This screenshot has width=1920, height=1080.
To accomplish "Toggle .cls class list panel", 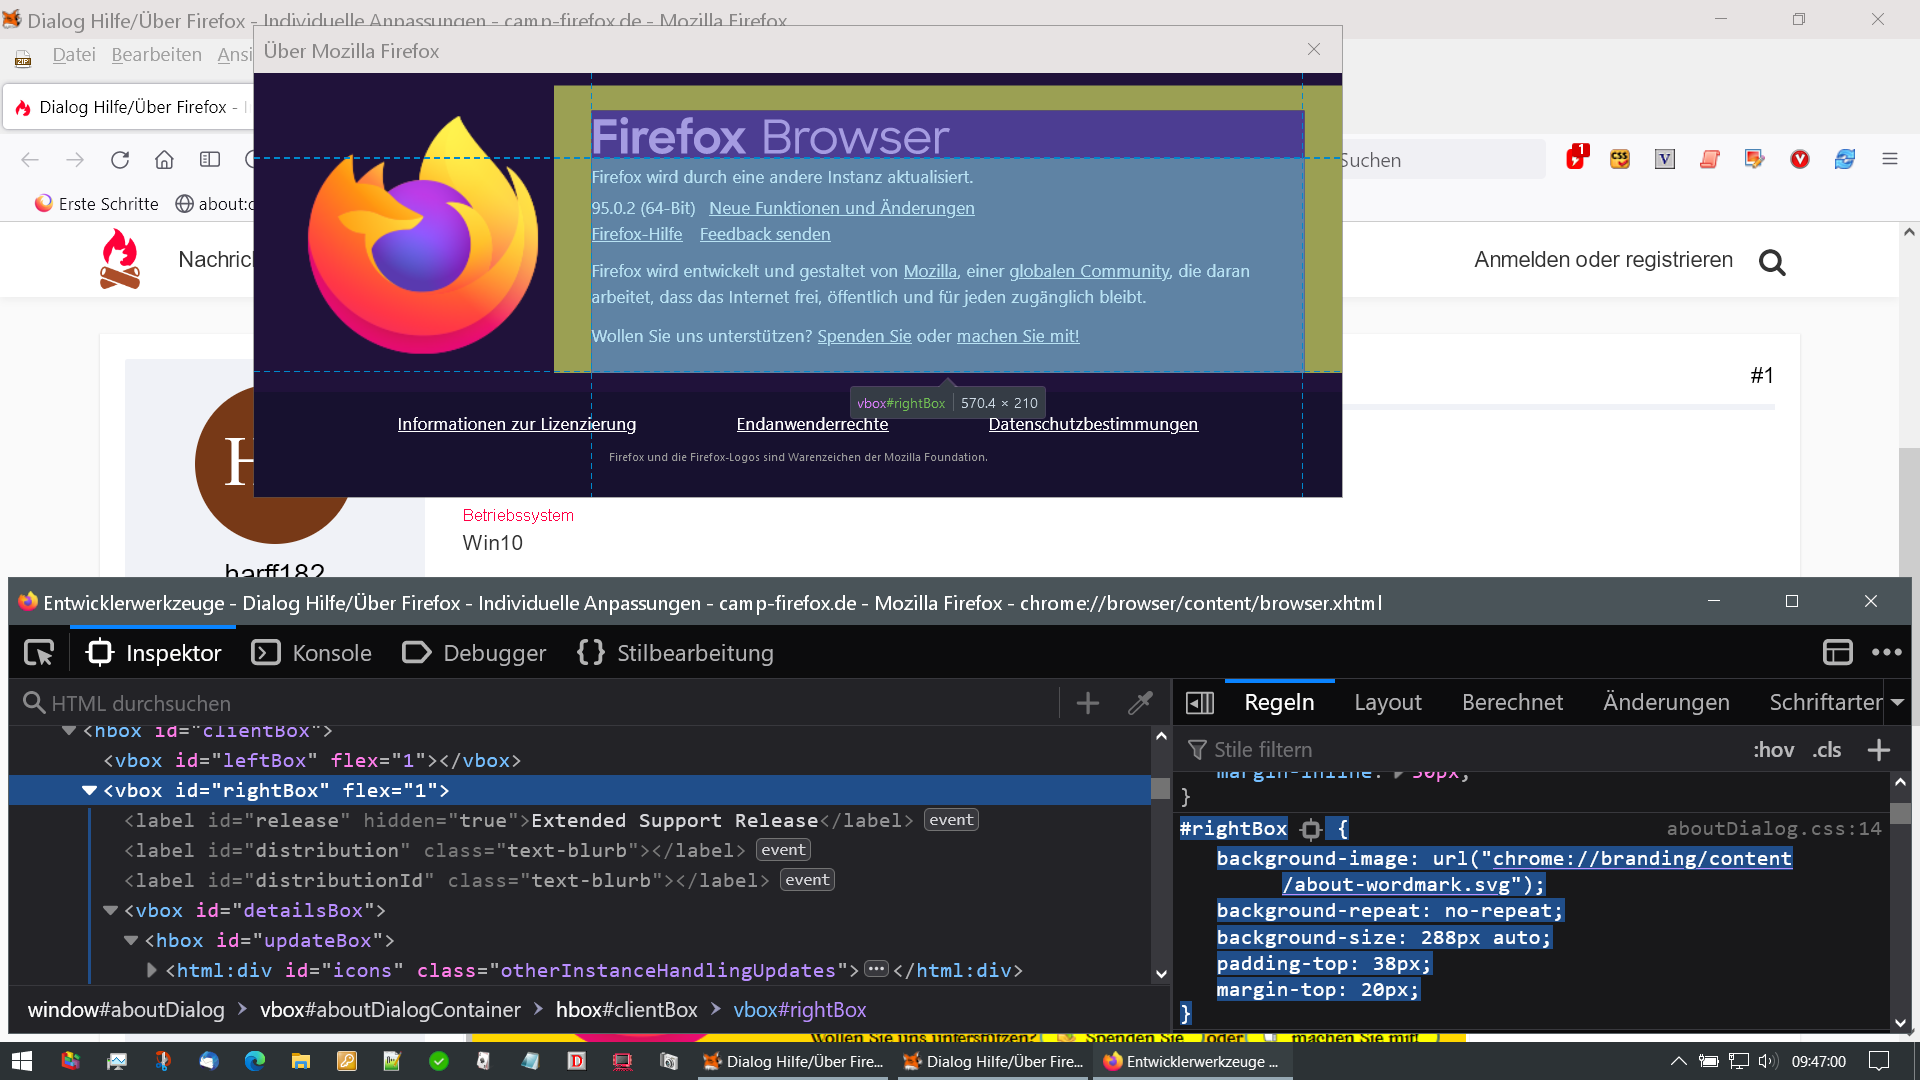I will pos(1827,750).
